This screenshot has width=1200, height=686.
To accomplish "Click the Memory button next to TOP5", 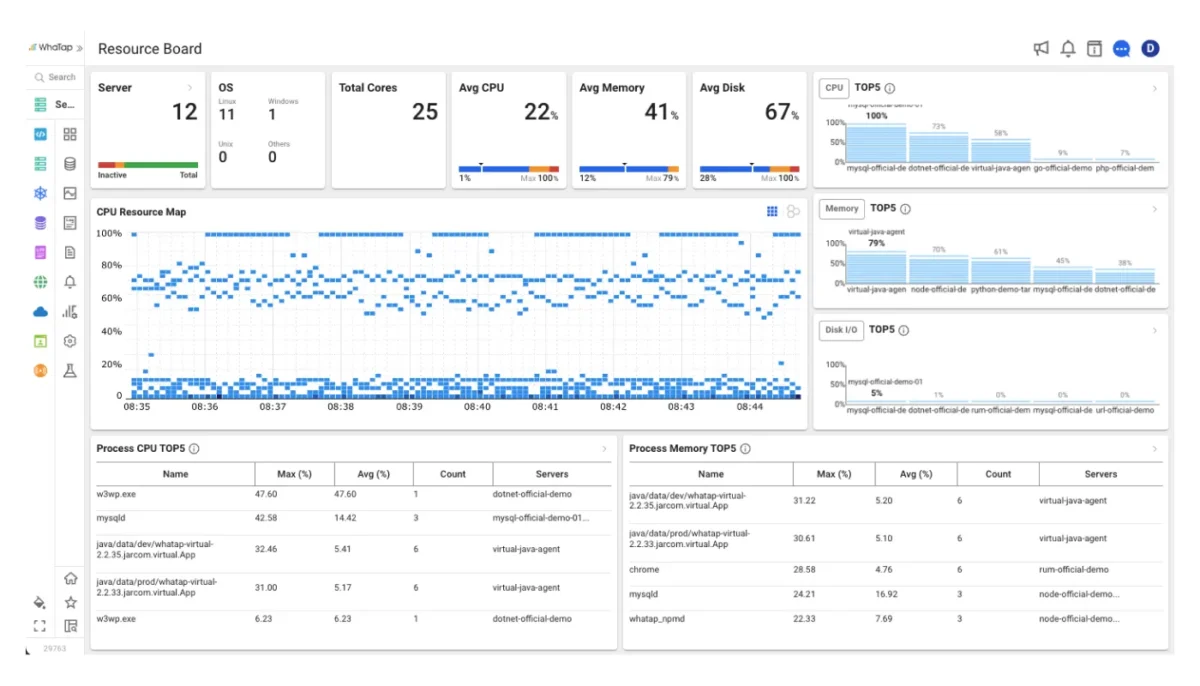I will point(842,209).
